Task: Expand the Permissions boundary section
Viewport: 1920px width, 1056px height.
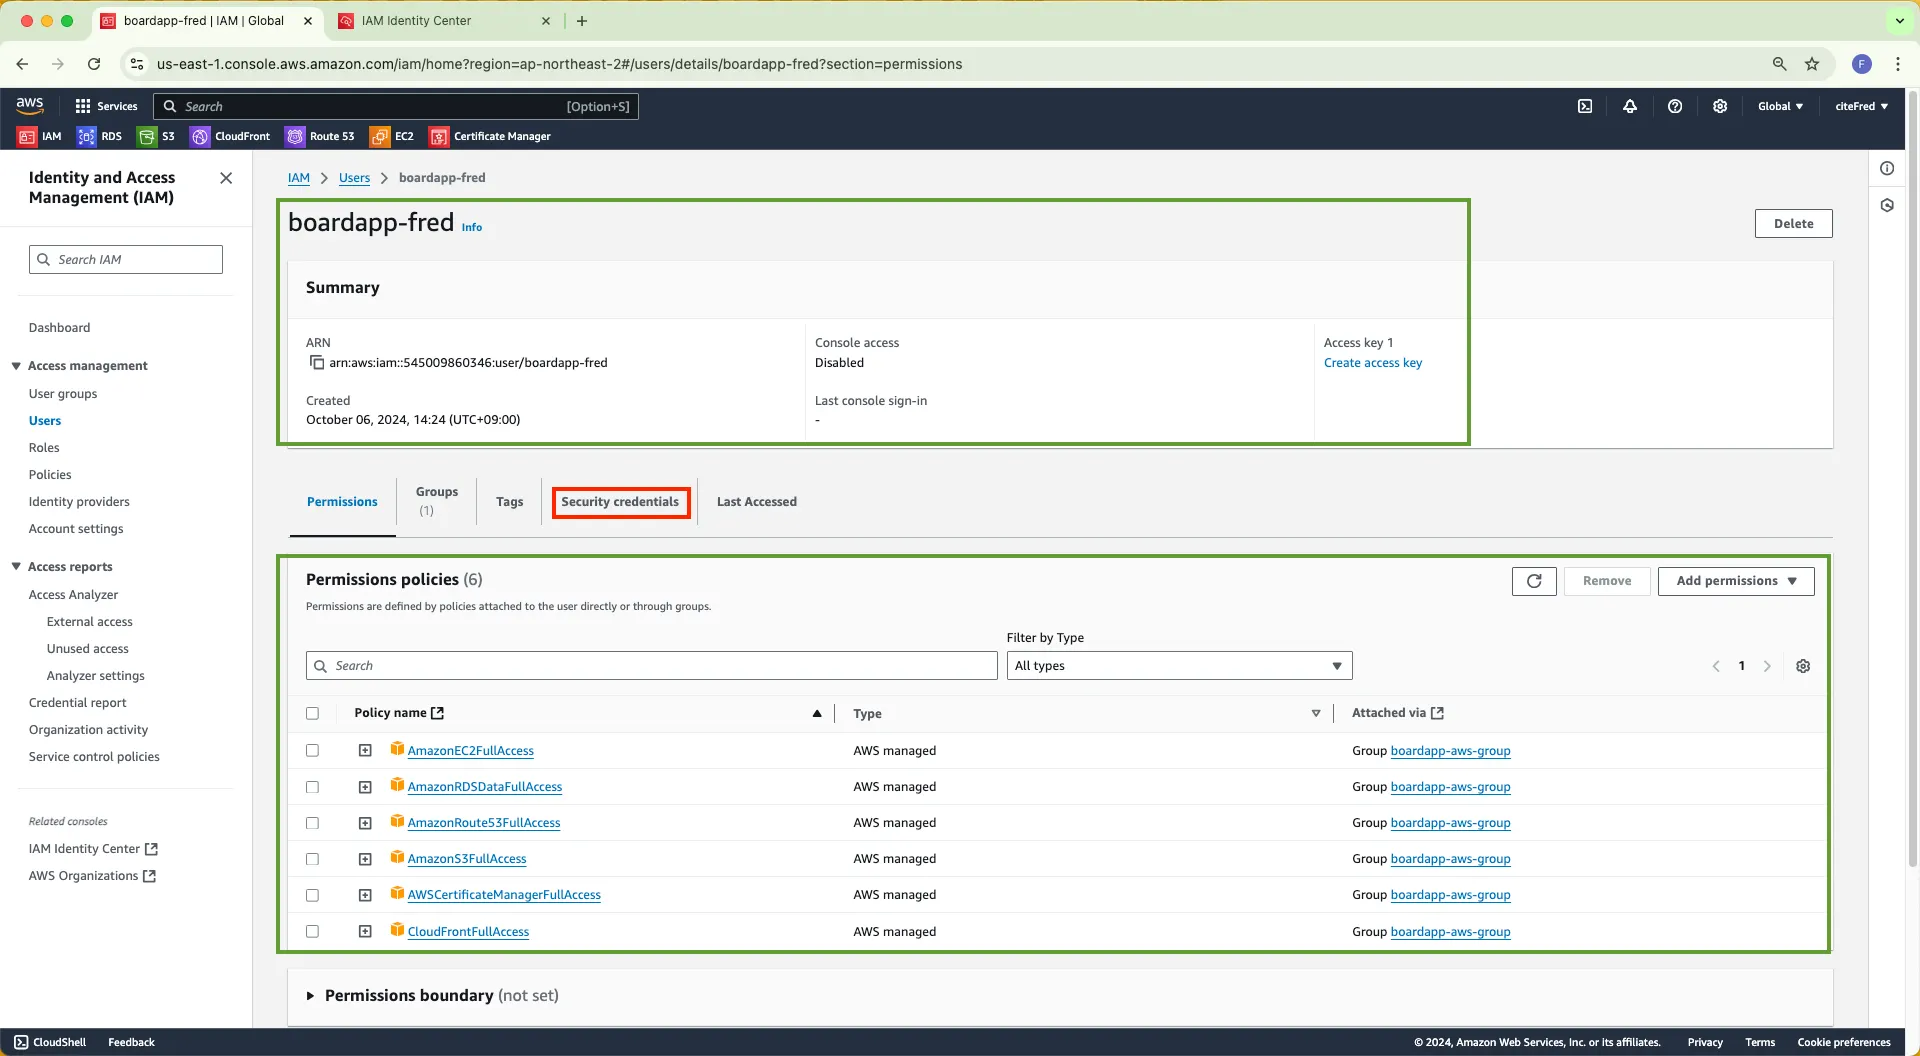Action: point(310,996)
